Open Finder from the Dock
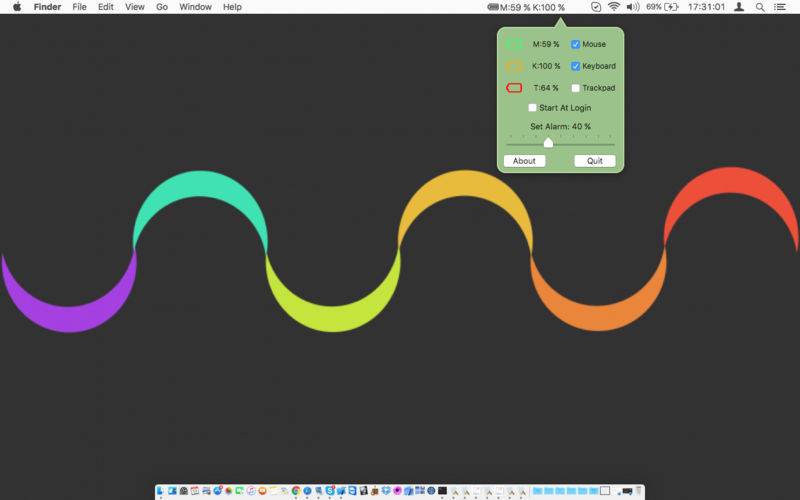This screenshot has height=500, width=800. [x=160, y=491]
